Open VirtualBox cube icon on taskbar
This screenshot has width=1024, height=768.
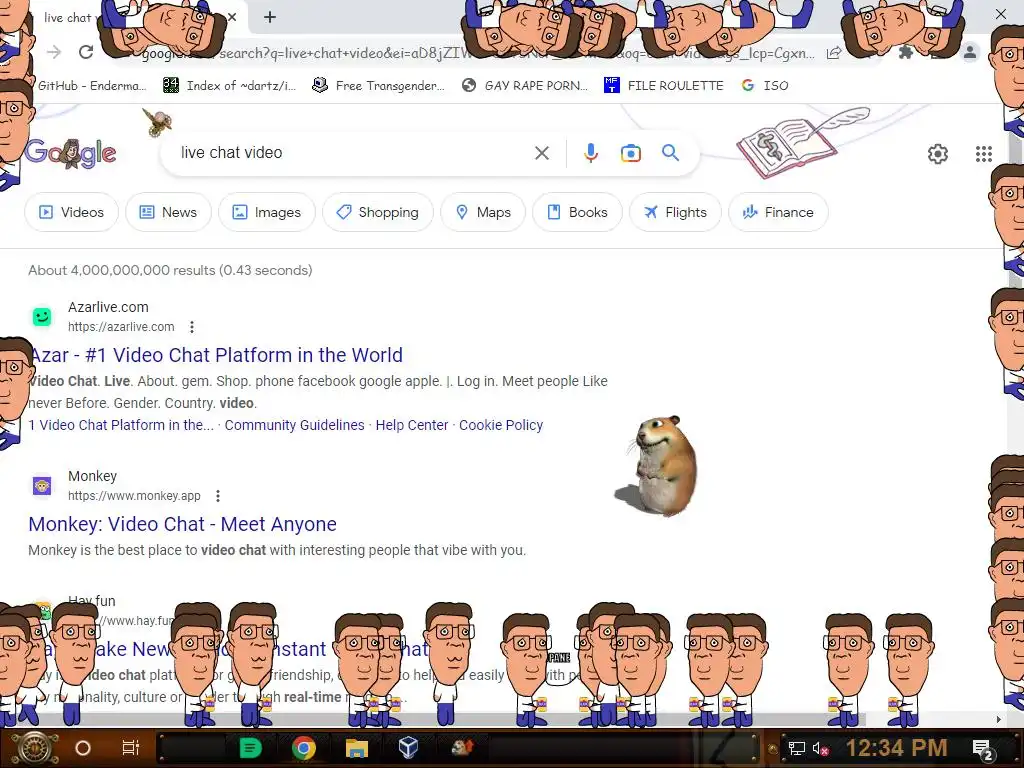click(x=408, y=748)
